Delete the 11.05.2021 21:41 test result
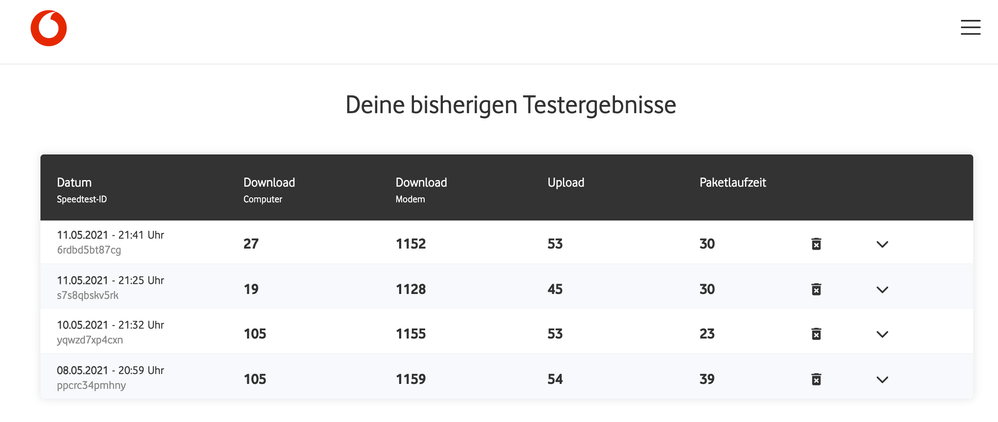This screenshot has width=998, height=422. 816,244
